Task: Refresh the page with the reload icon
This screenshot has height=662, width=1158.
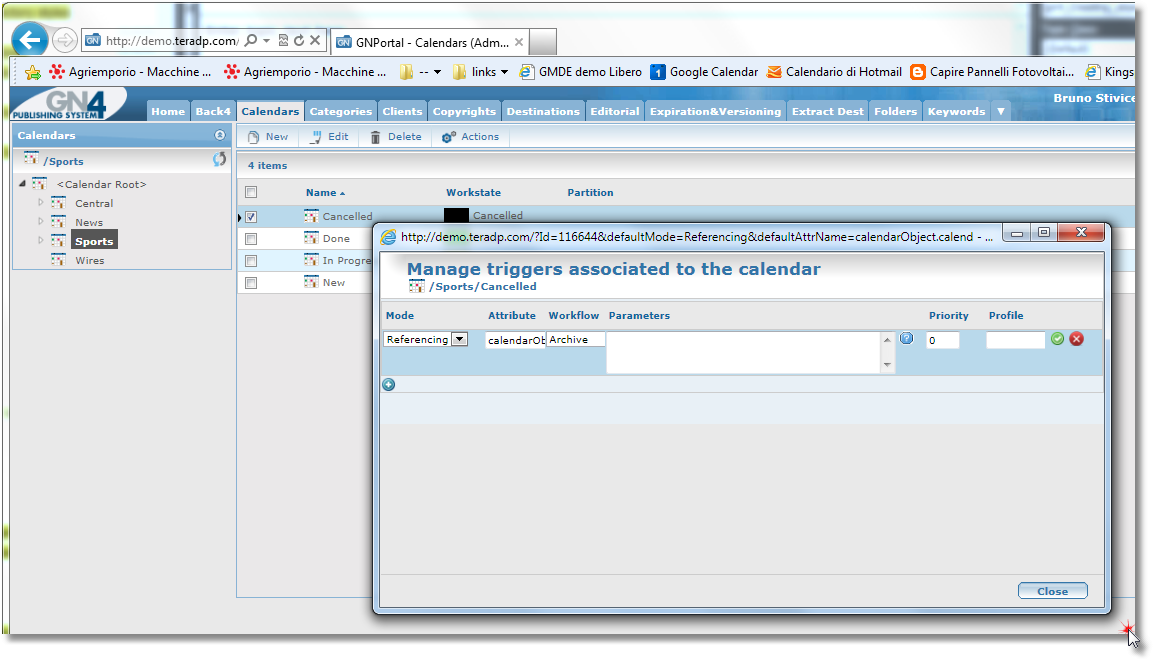Action: (299, 40)
